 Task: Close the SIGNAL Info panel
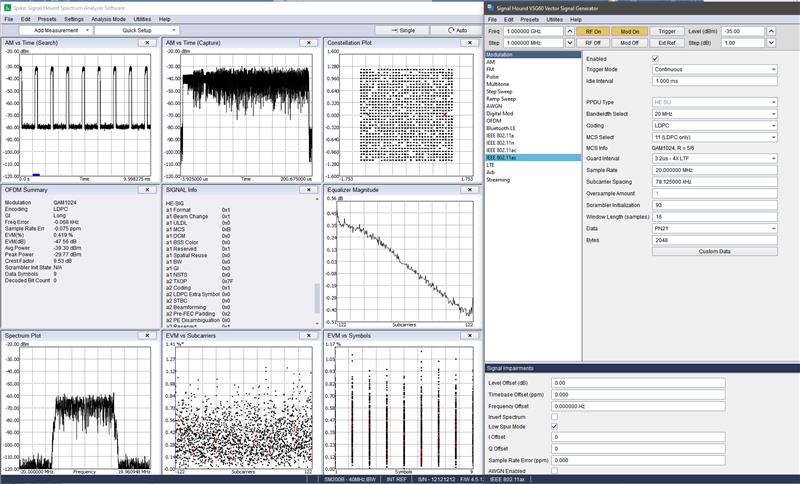tap(309, 190)
